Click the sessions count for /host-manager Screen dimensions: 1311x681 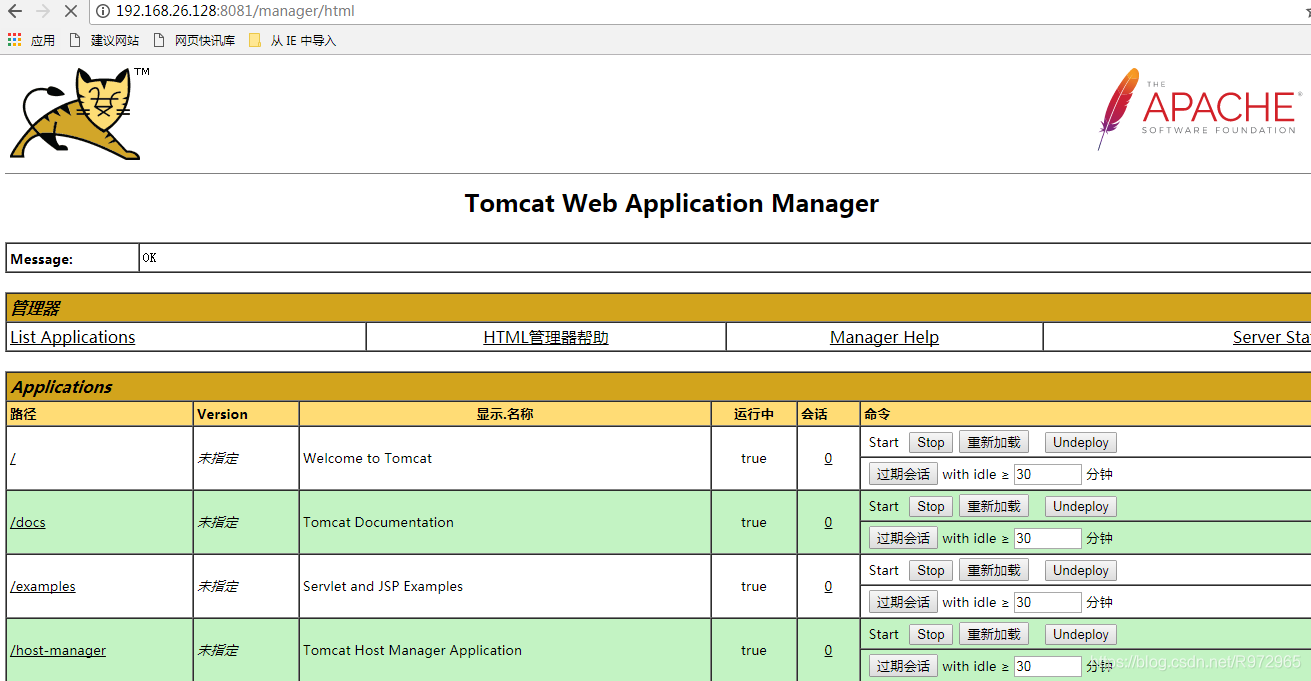828,650
